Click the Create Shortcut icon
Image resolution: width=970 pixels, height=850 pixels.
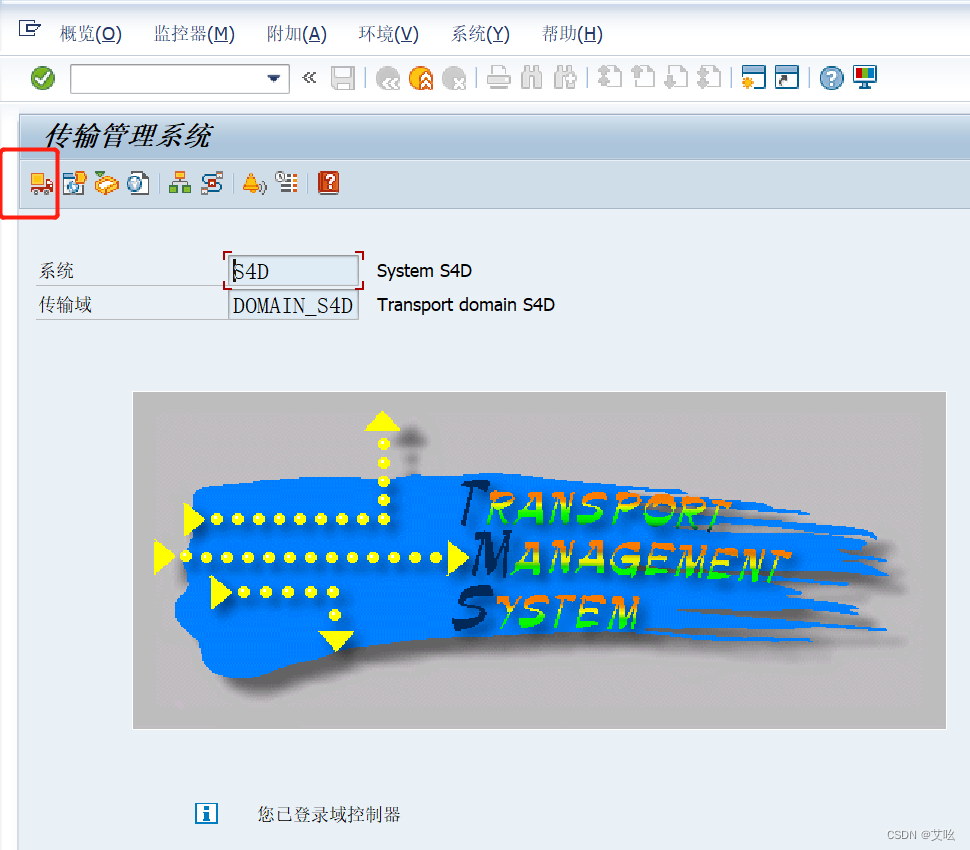pos(787,78)
